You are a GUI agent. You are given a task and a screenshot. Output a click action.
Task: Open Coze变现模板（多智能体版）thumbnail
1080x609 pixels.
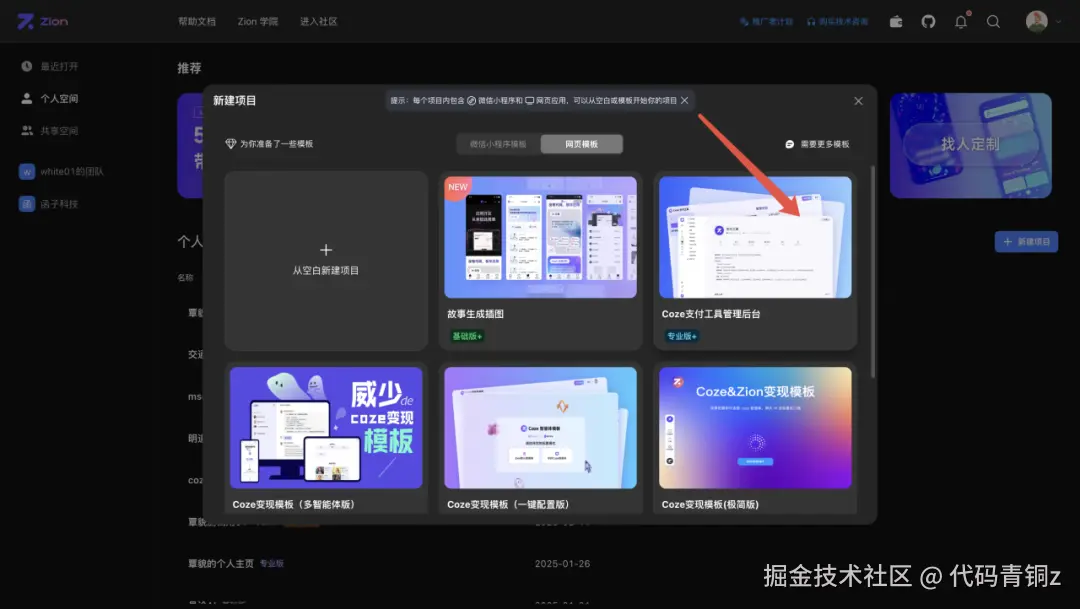[x=326, y=427]
